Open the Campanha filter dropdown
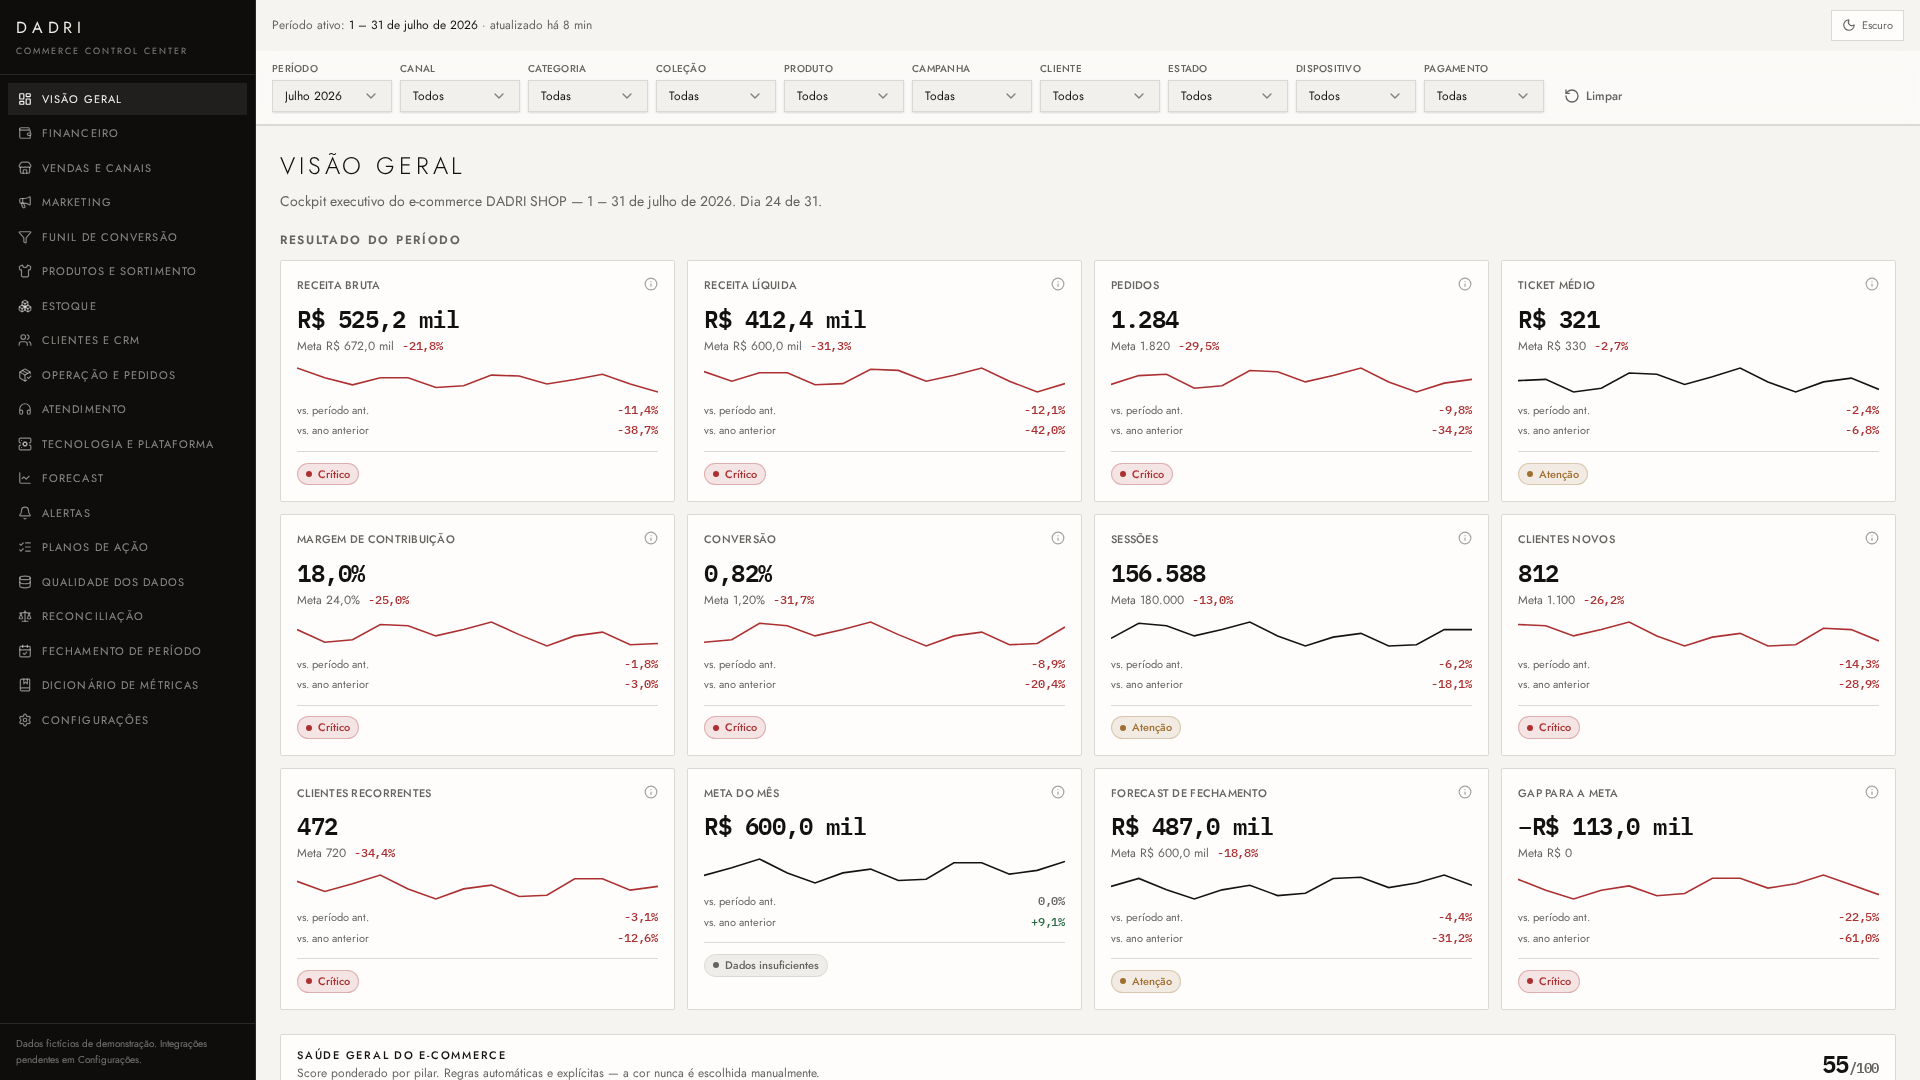Screen dimensions: 1920x1080 coord(972,96)
